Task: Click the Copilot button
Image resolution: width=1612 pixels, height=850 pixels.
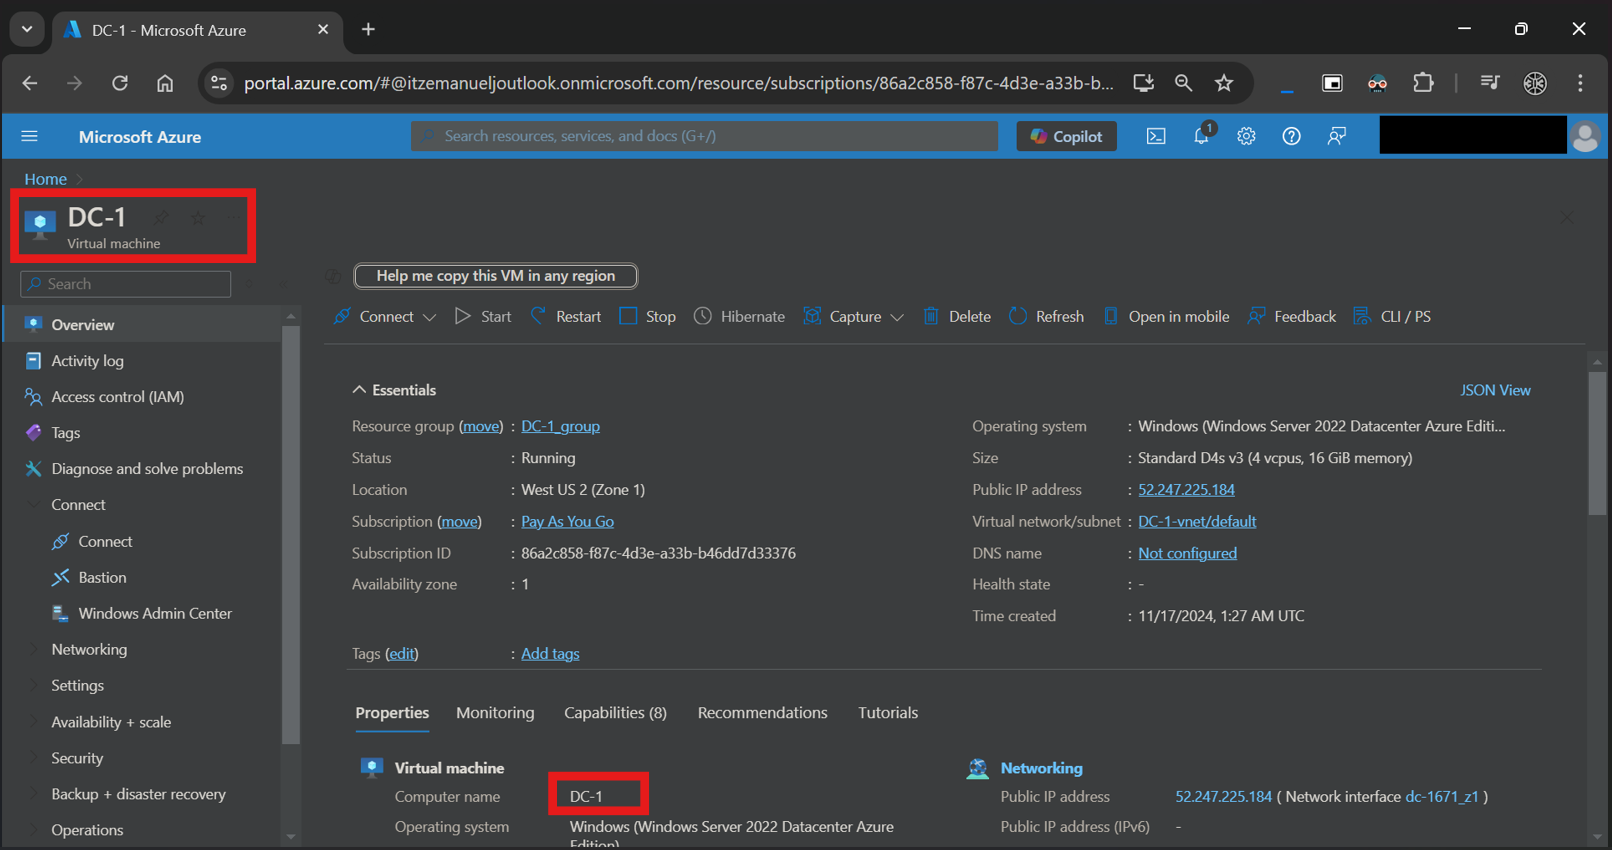Action: [x=1066, y=136]
